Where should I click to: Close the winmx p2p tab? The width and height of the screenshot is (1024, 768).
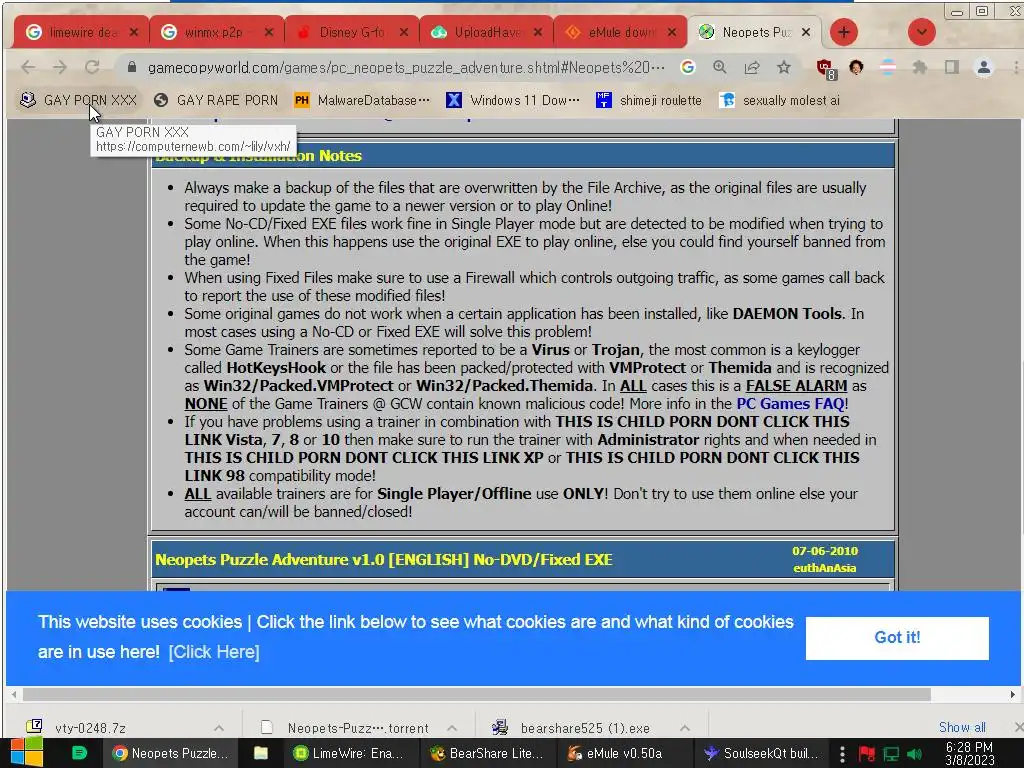[268, 32]
